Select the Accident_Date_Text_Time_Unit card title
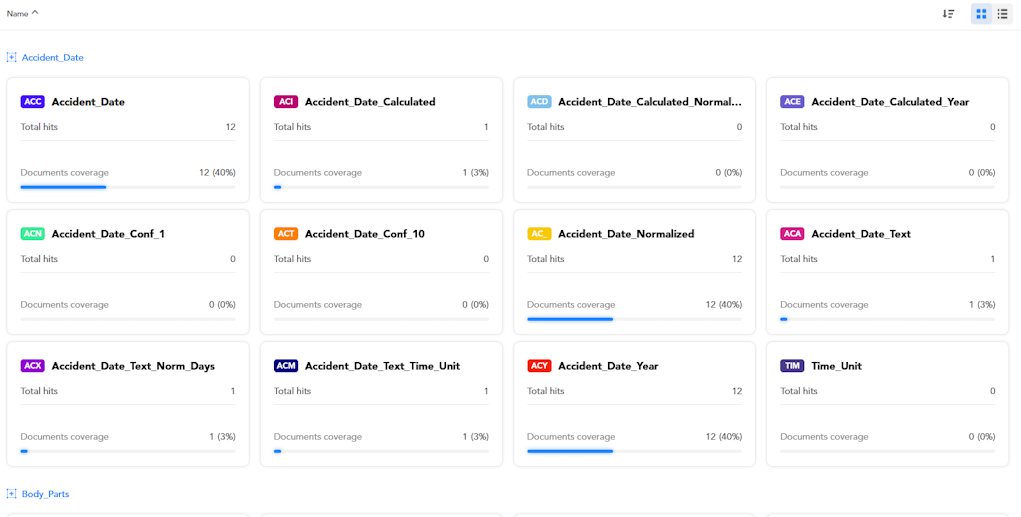This screenshot has width=1021, height=517. tap(382, 366)
